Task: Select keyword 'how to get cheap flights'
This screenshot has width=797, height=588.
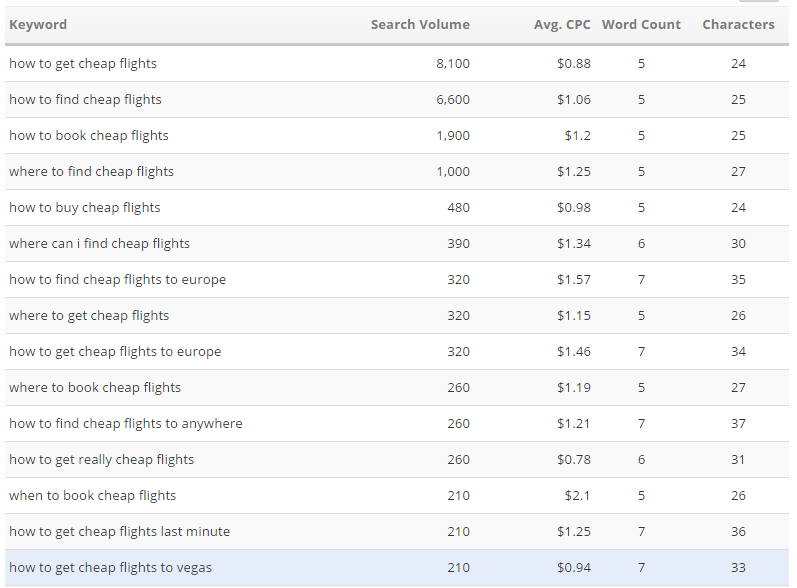Action: [83, 64]
